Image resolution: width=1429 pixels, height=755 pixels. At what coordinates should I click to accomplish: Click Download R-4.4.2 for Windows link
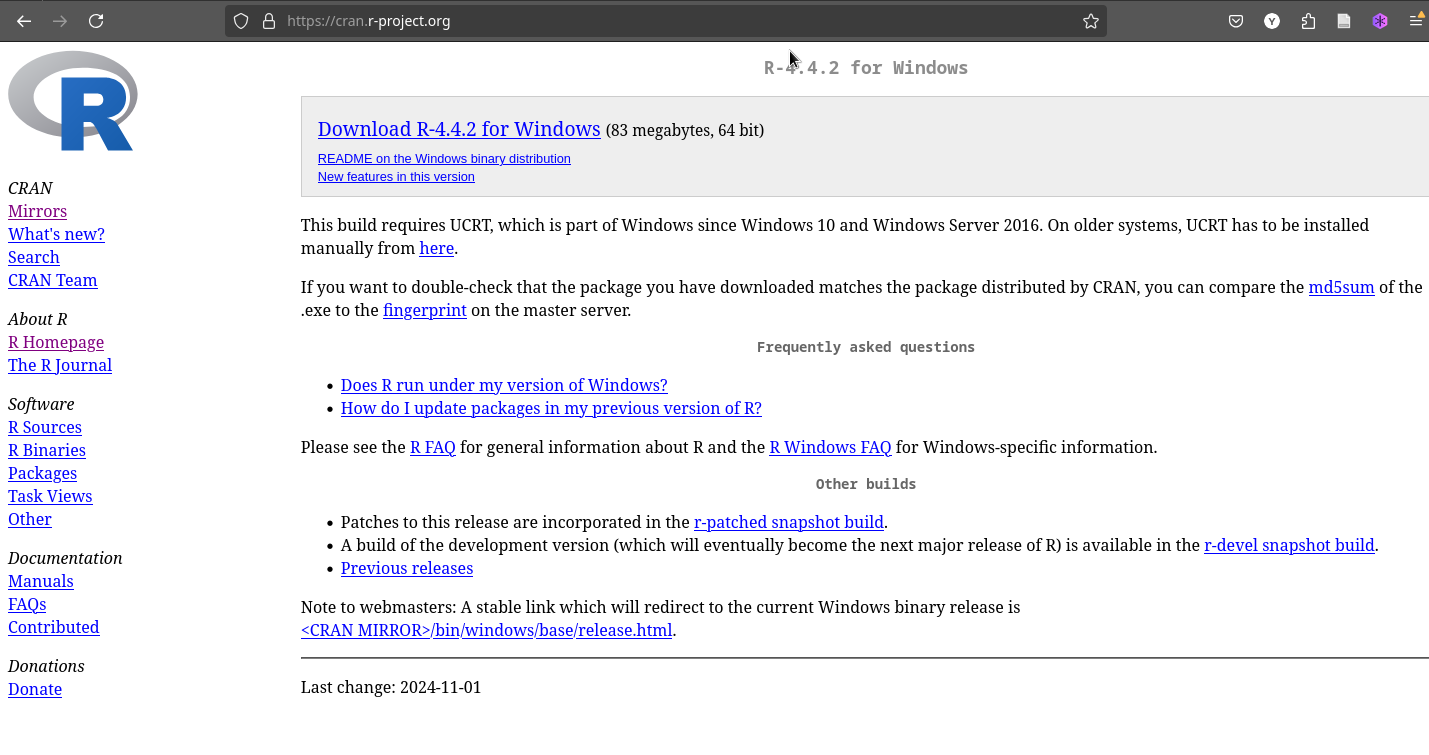tap(459, 129)
